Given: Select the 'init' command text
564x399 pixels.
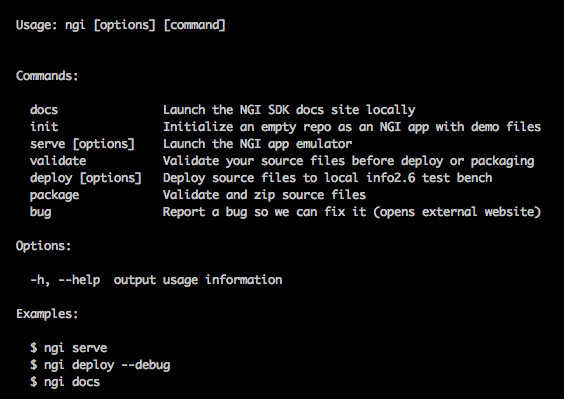Looking at the screenshot, I should tap(44, 126).
